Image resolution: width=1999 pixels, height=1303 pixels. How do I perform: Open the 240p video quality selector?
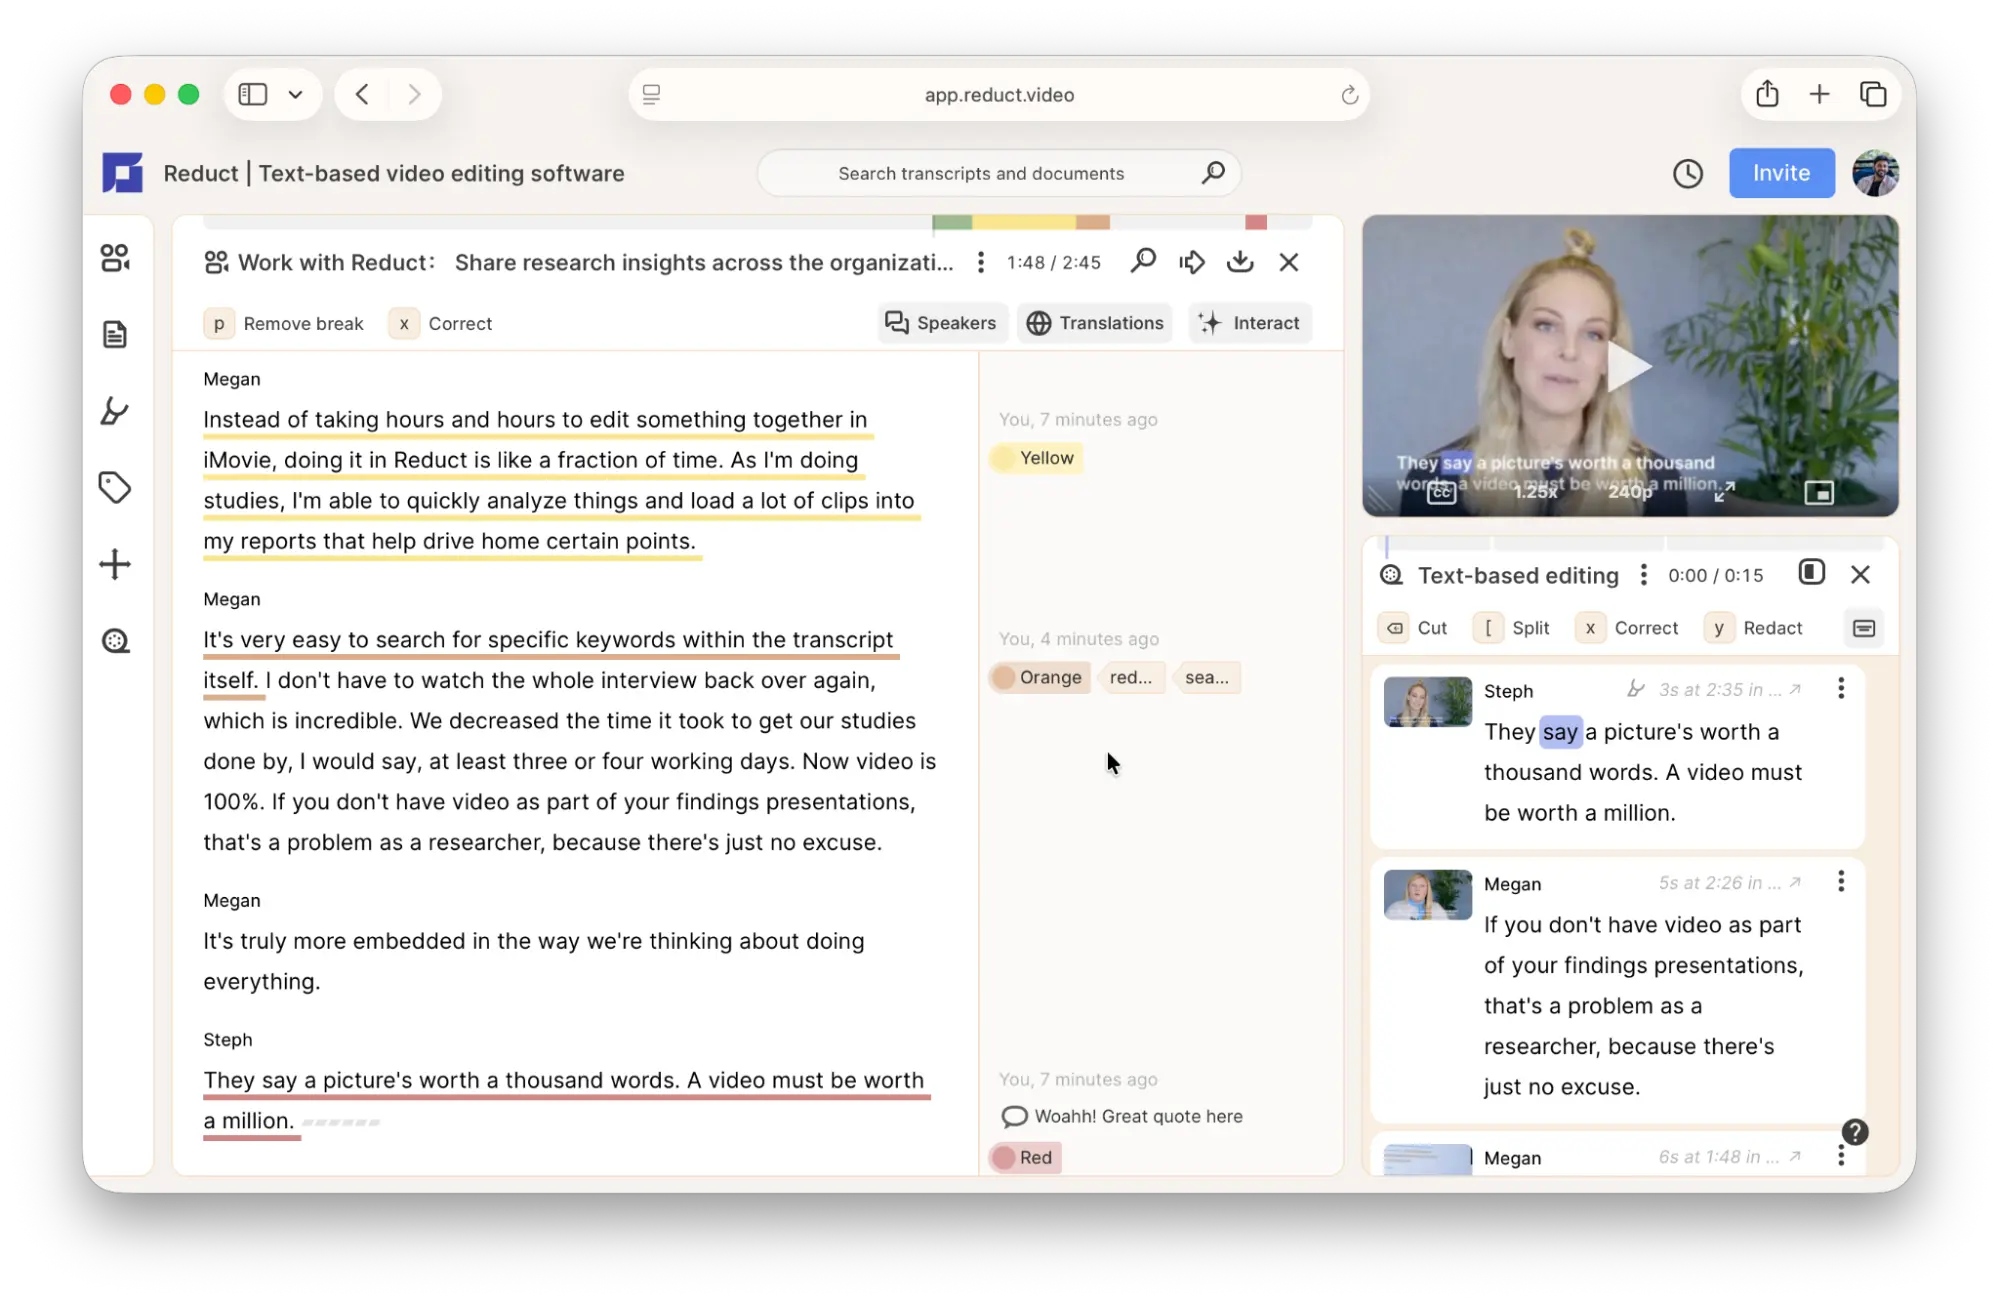(1629, 492)
